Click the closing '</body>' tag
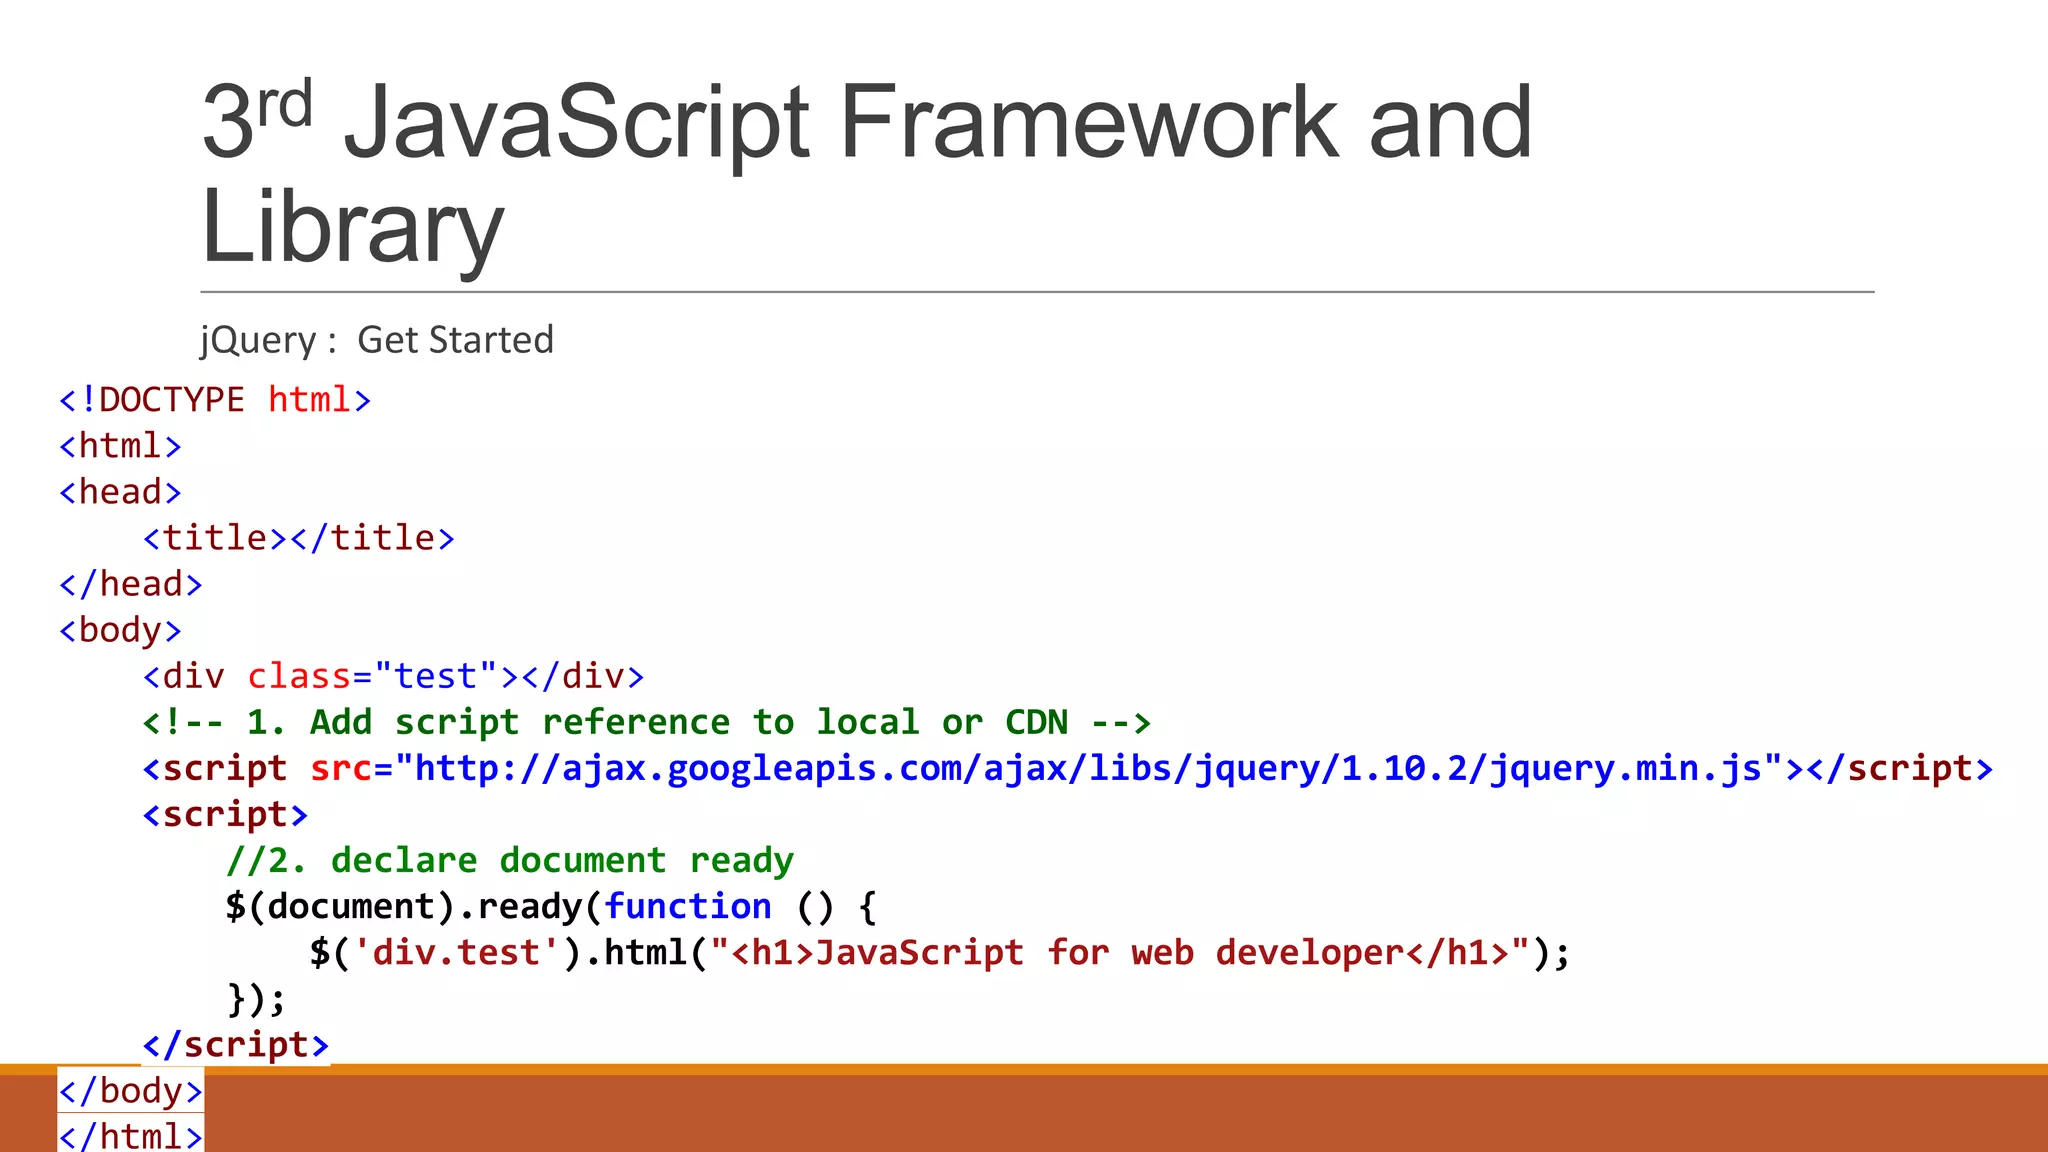Screen dimensions: 2048x1152 [x=131, y=1090]
